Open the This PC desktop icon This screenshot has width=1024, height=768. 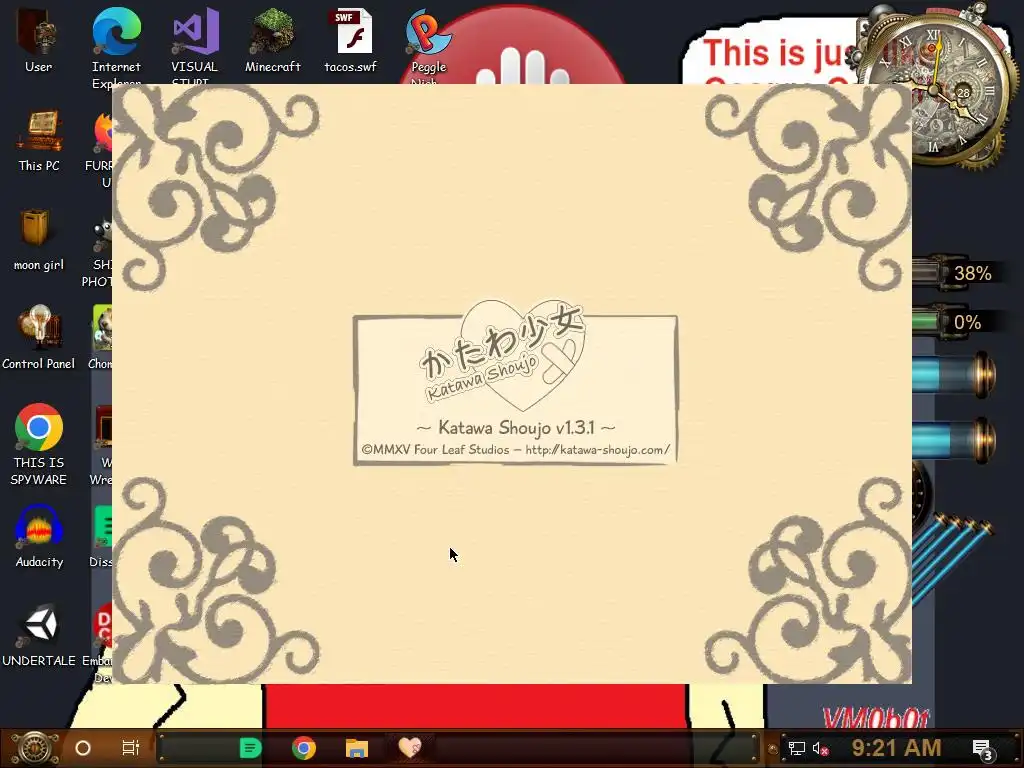39,141
